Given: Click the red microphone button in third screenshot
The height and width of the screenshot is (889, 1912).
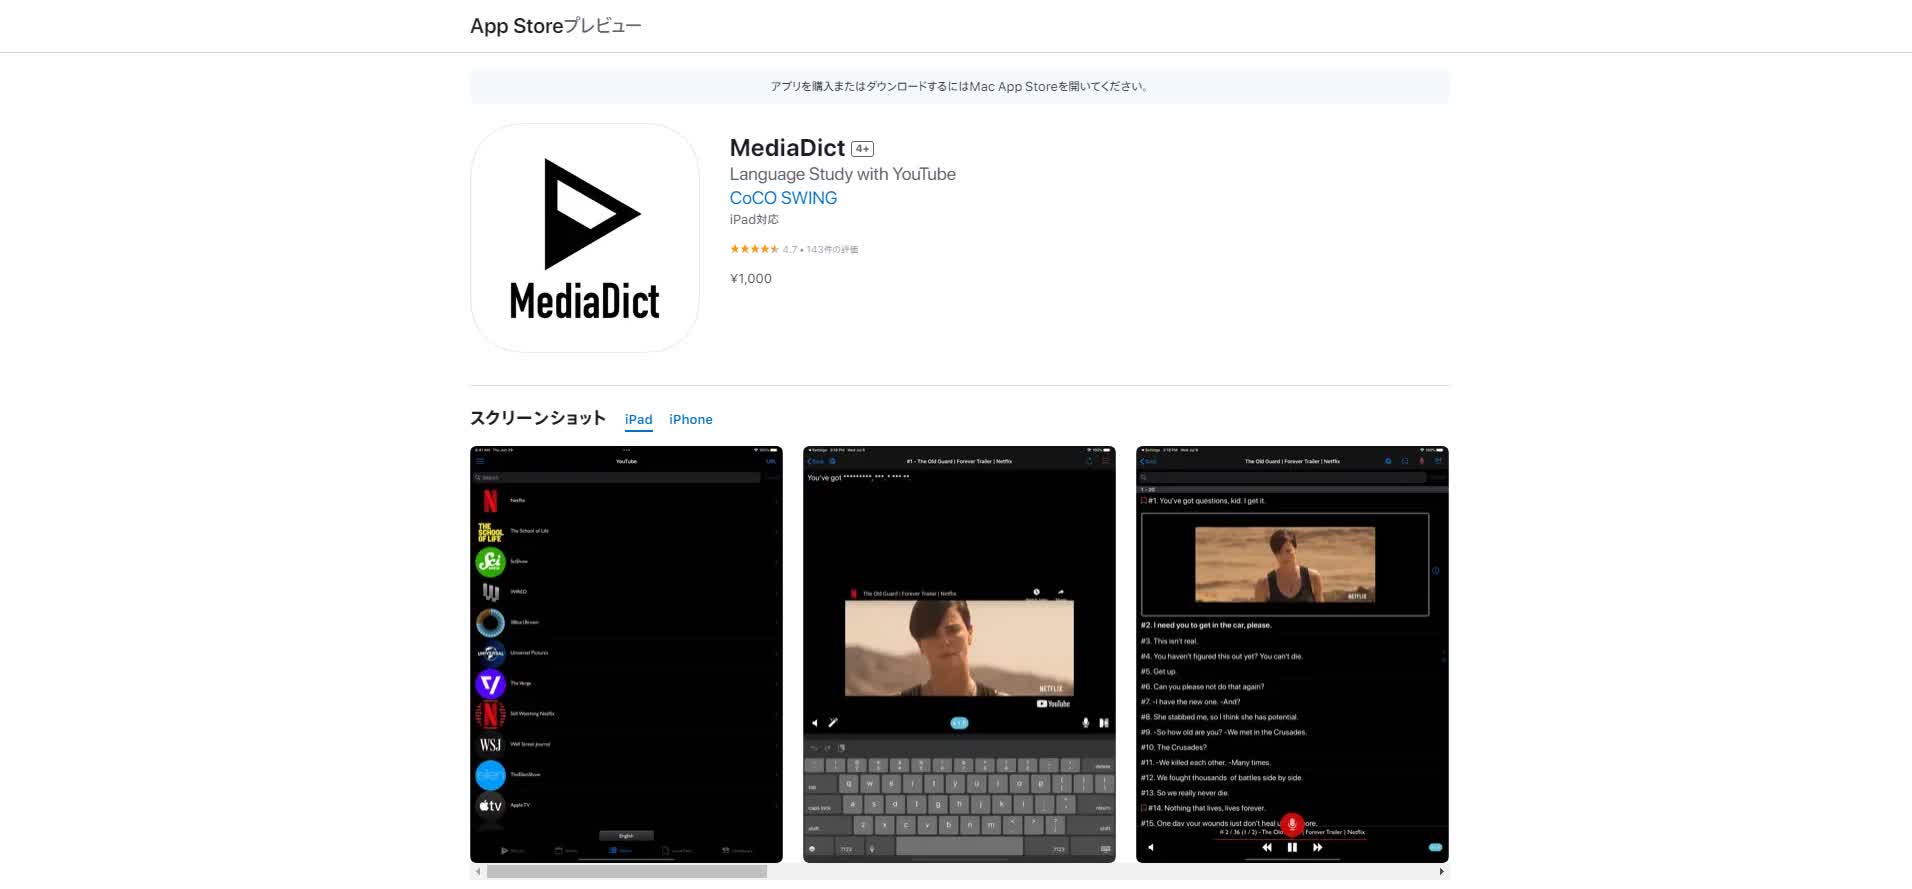Looking at the screenshot, I should click(x=1292, y=824).
